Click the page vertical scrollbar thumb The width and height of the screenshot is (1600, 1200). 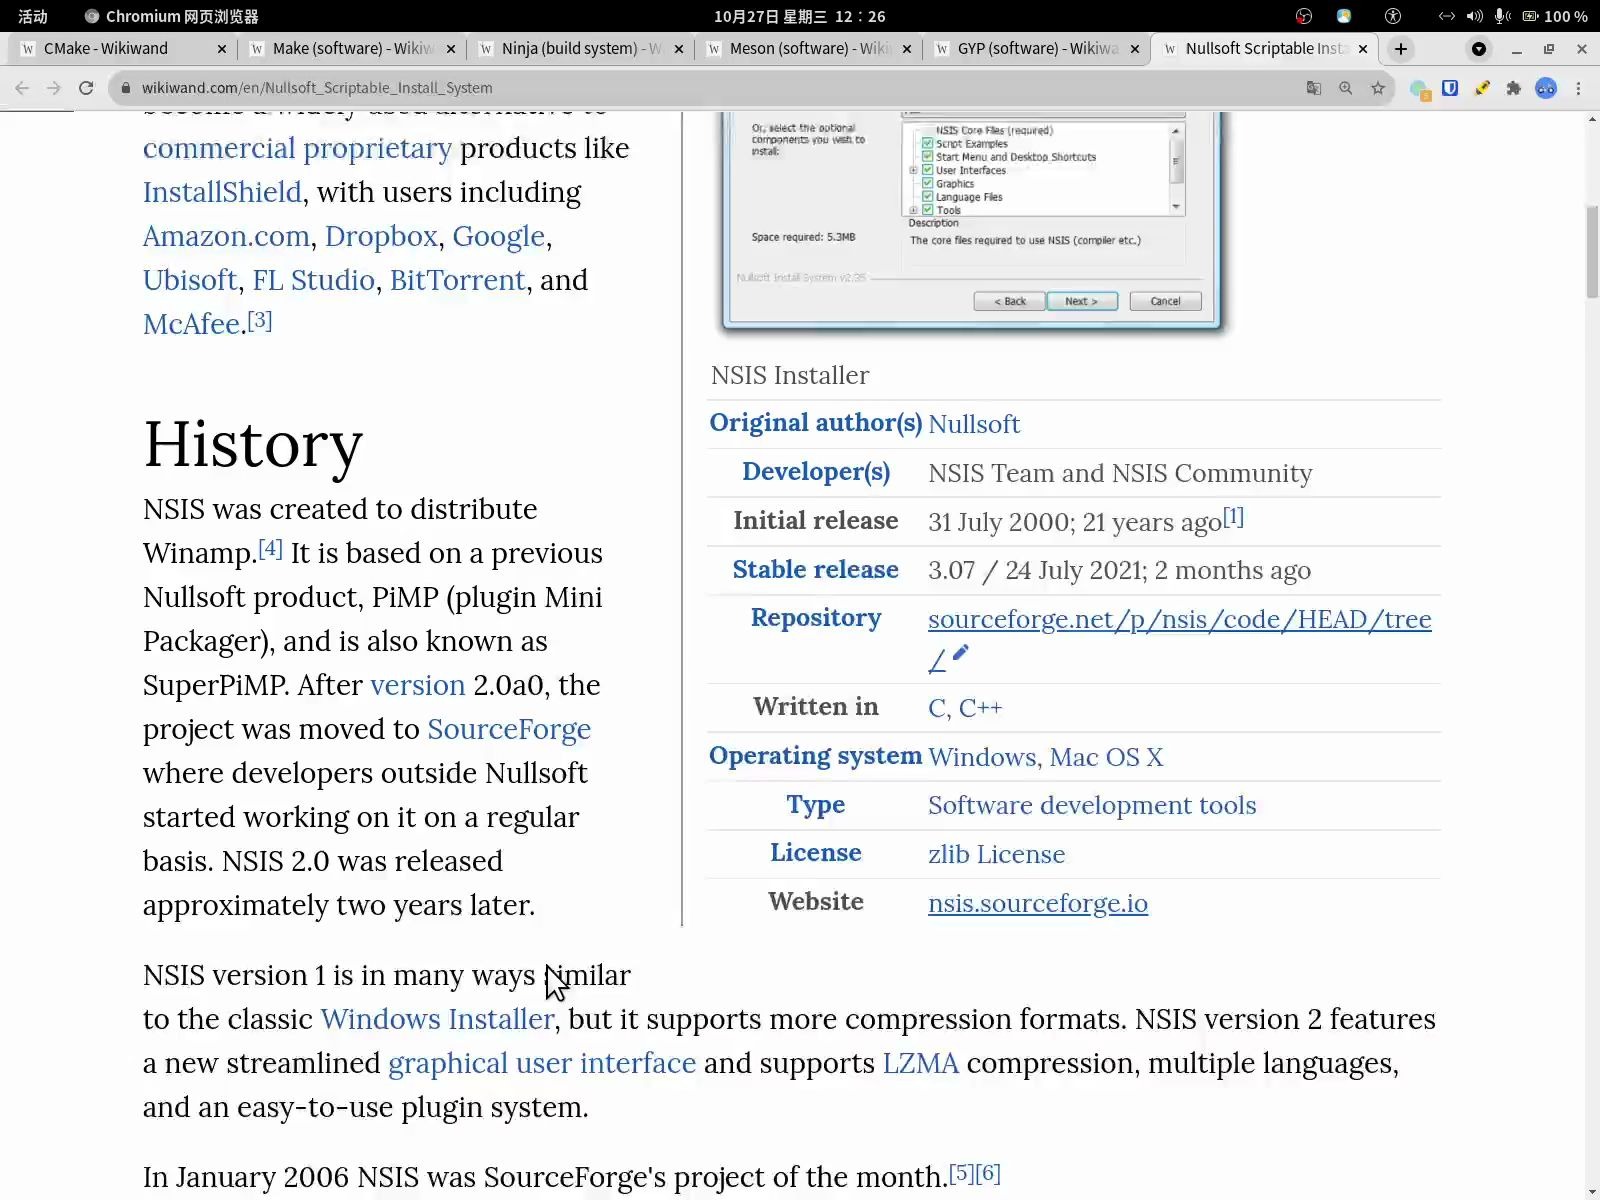[1592, 252]
